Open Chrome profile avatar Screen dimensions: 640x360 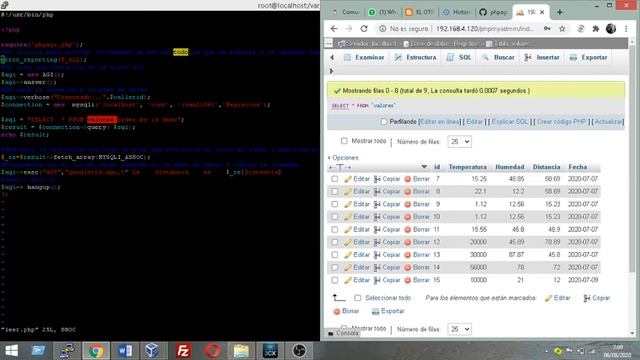611,29
